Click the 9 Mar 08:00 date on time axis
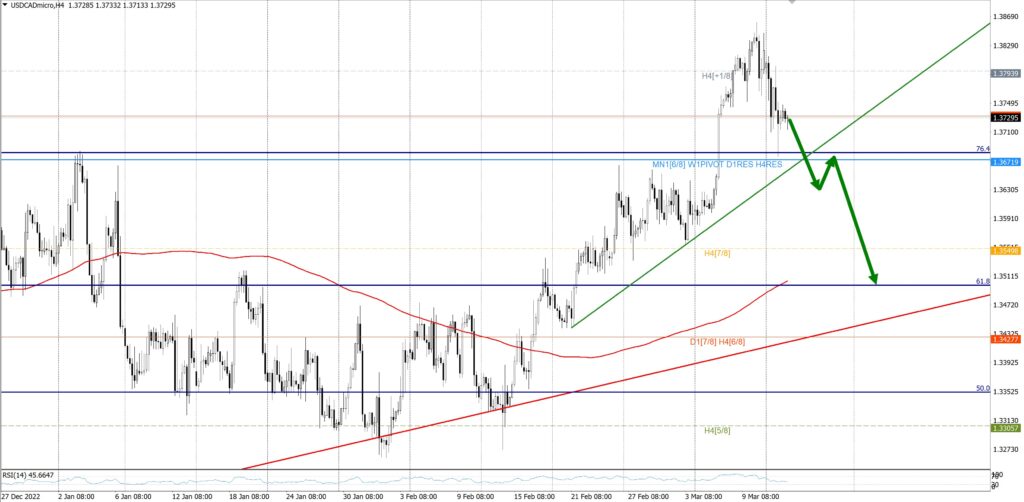 tap(764, 495)
